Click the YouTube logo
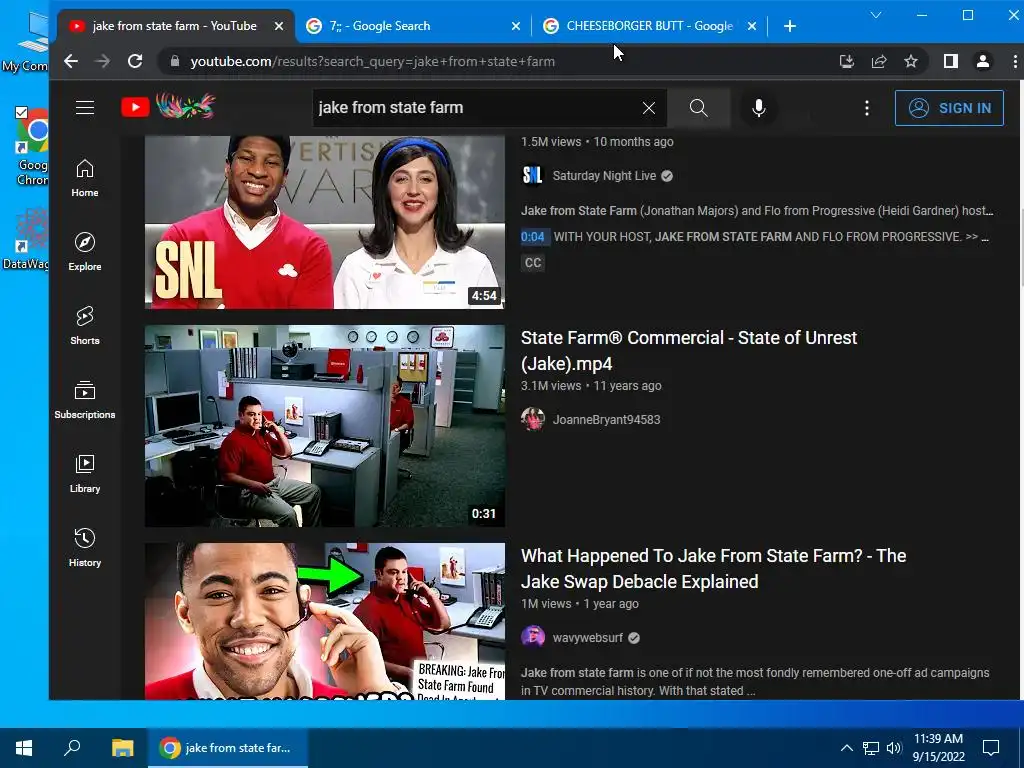This screenshot has height=768, width=1024. coord(168,106)
